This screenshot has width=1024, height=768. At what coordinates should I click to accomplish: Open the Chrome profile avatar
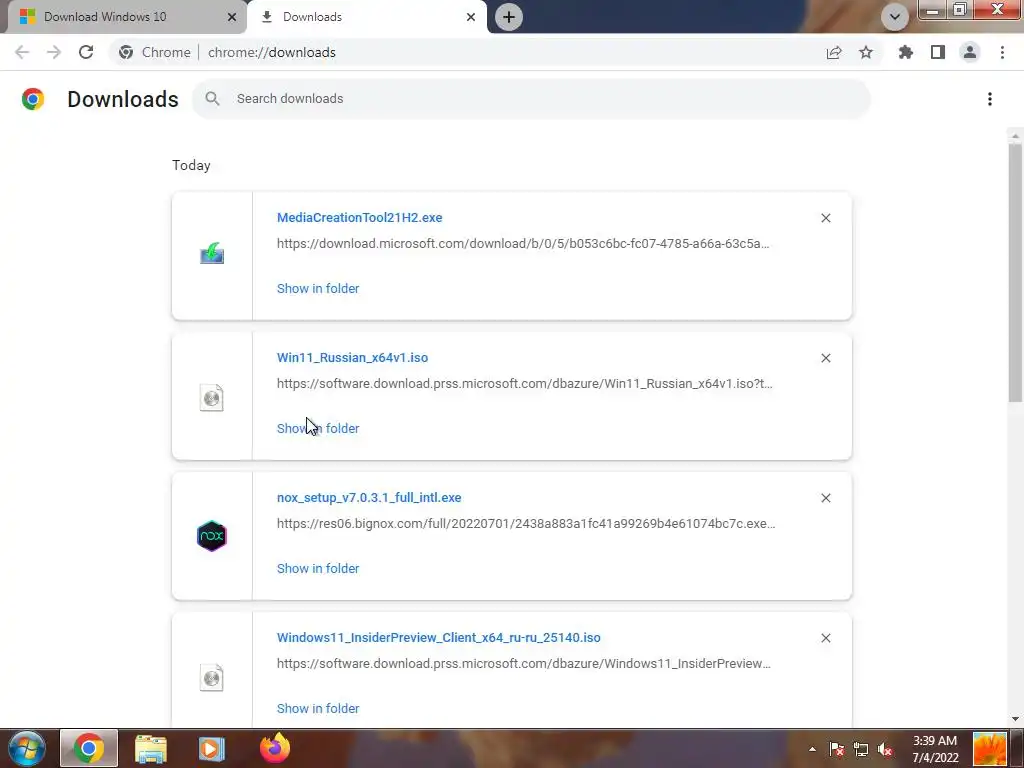point(970,52)
